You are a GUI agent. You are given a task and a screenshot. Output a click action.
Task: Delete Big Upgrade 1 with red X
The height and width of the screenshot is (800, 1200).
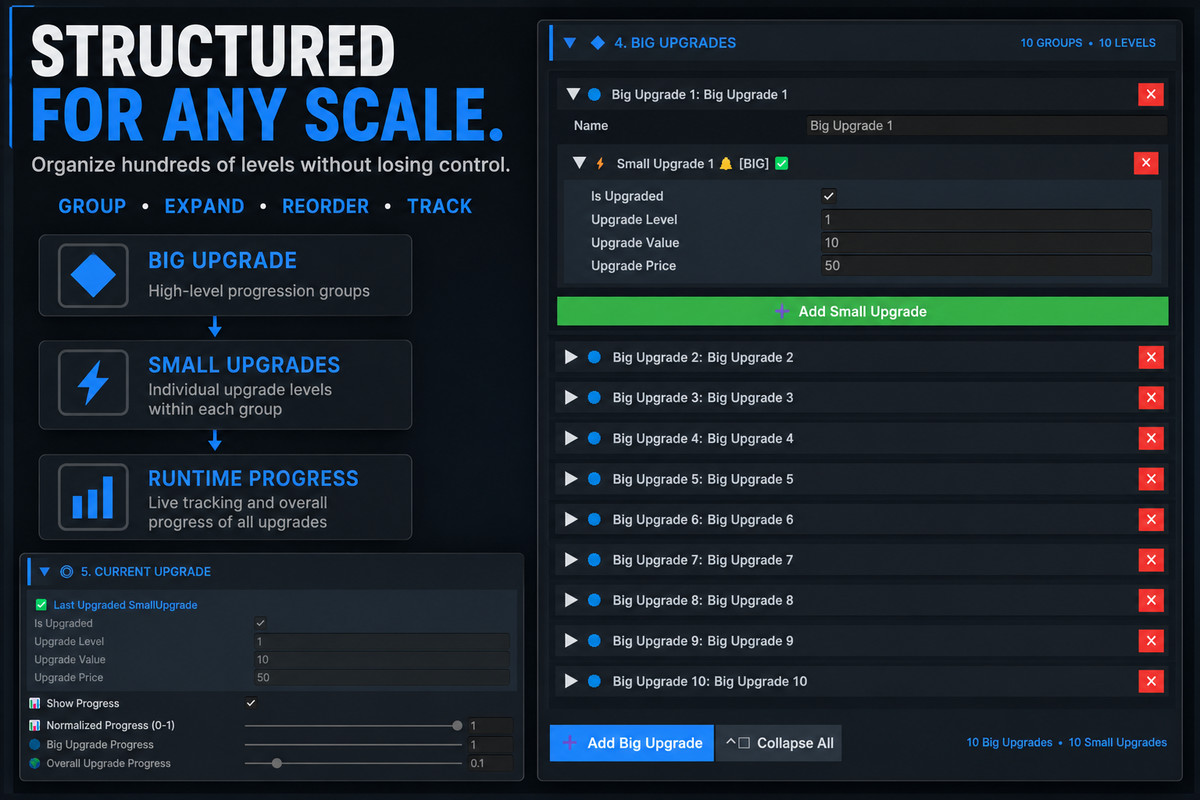(x=1151, y=94)
